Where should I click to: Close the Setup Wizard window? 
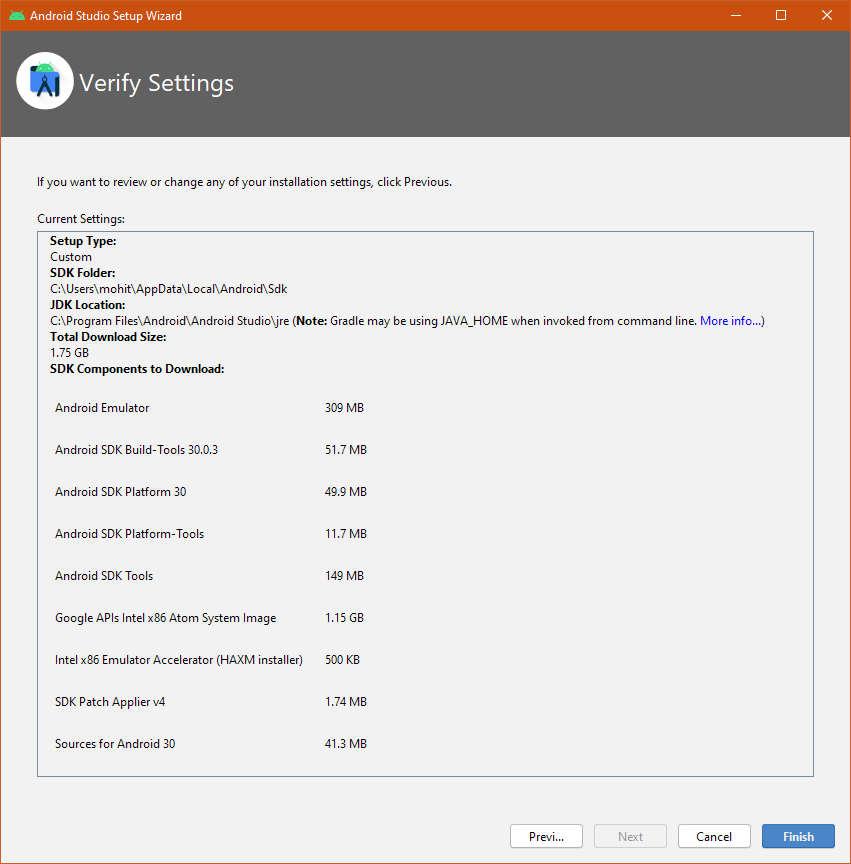[x=826, y=16]
